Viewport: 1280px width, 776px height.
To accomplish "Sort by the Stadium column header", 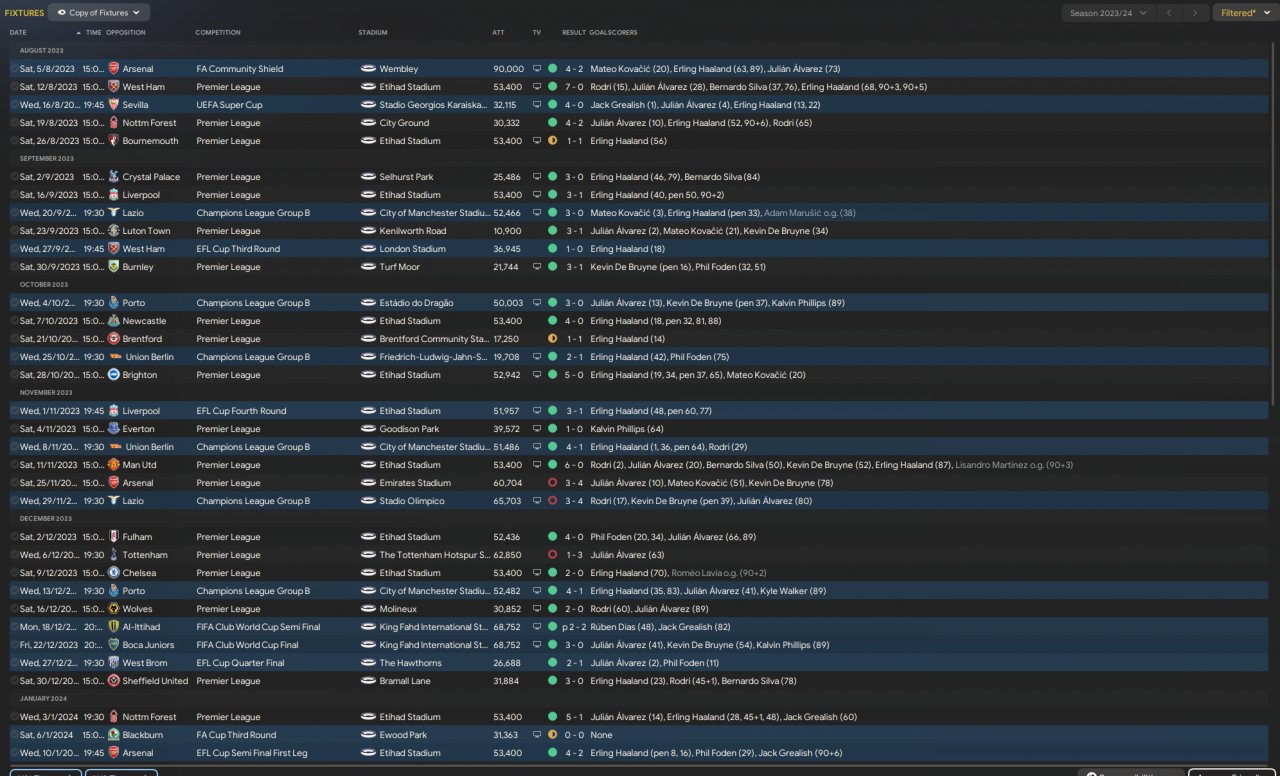I will click(x=373, y=32).
